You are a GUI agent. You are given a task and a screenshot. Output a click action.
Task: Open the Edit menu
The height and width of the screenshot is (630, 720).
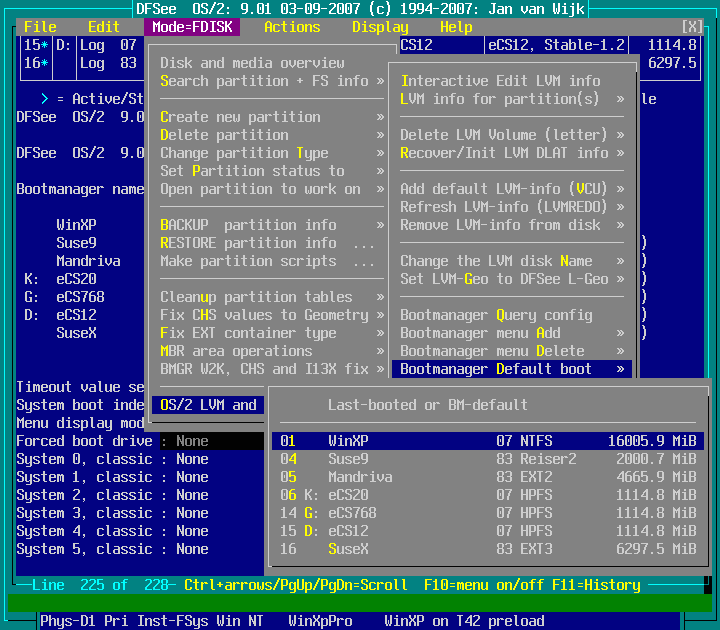click(104, 27)
